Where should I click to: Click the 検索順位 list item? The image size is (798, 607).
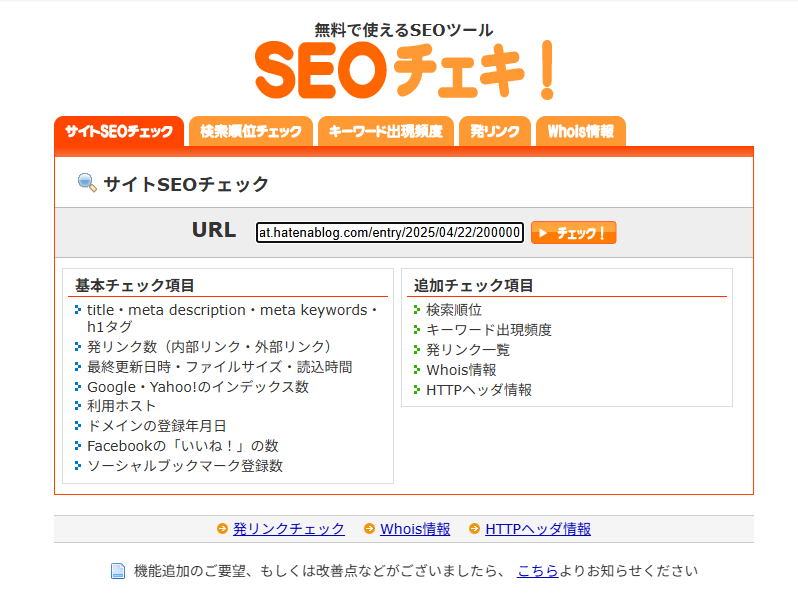click(454, 310)
